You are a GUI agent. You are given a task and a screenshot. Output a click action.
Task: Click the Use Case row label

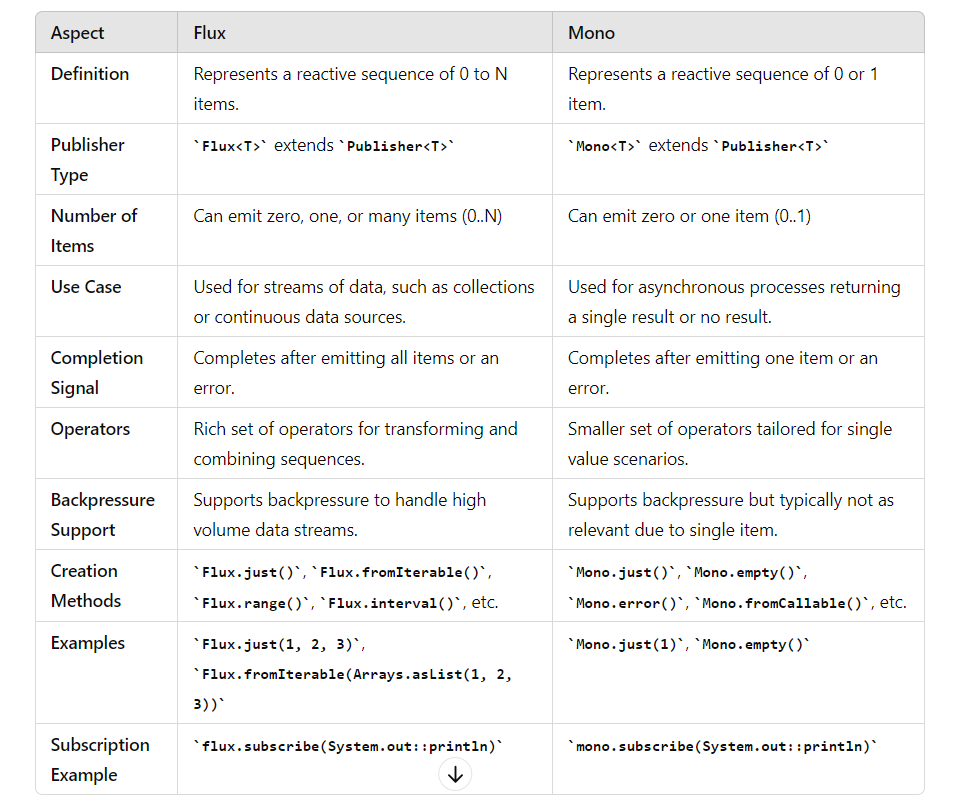(86, 287)
